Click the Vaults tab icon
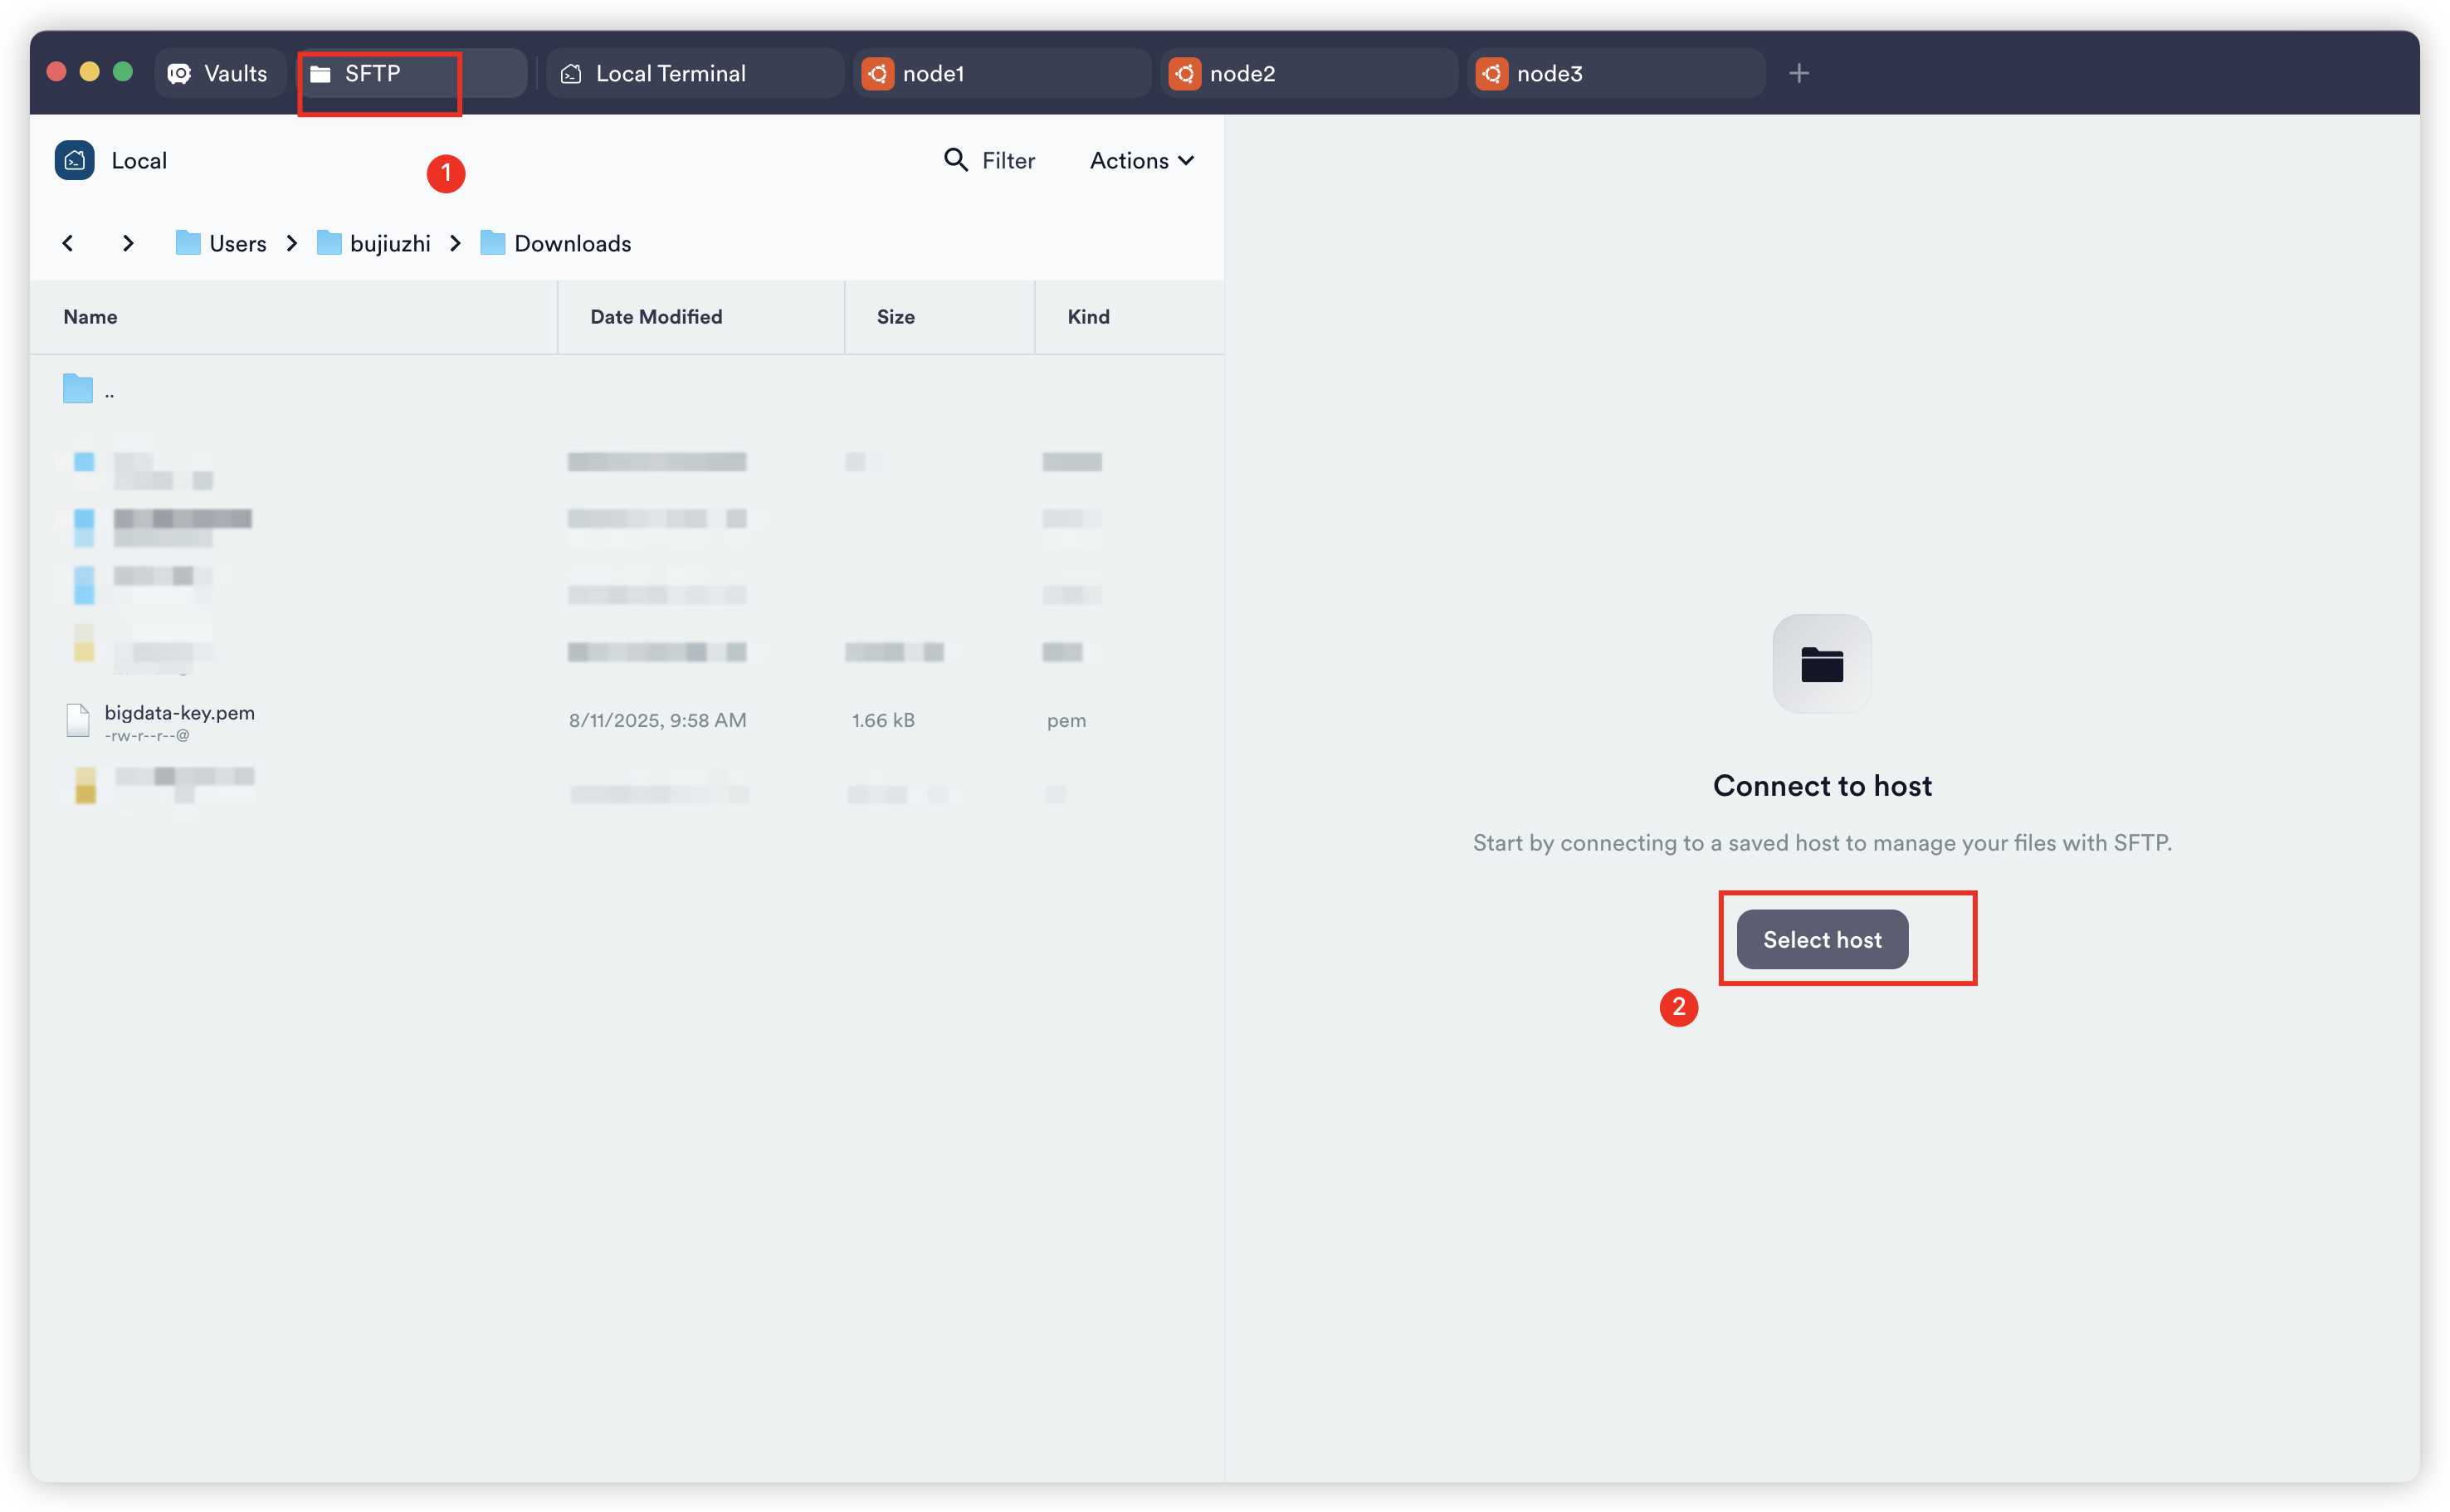 pyautogui.click(x=179, y=74)
